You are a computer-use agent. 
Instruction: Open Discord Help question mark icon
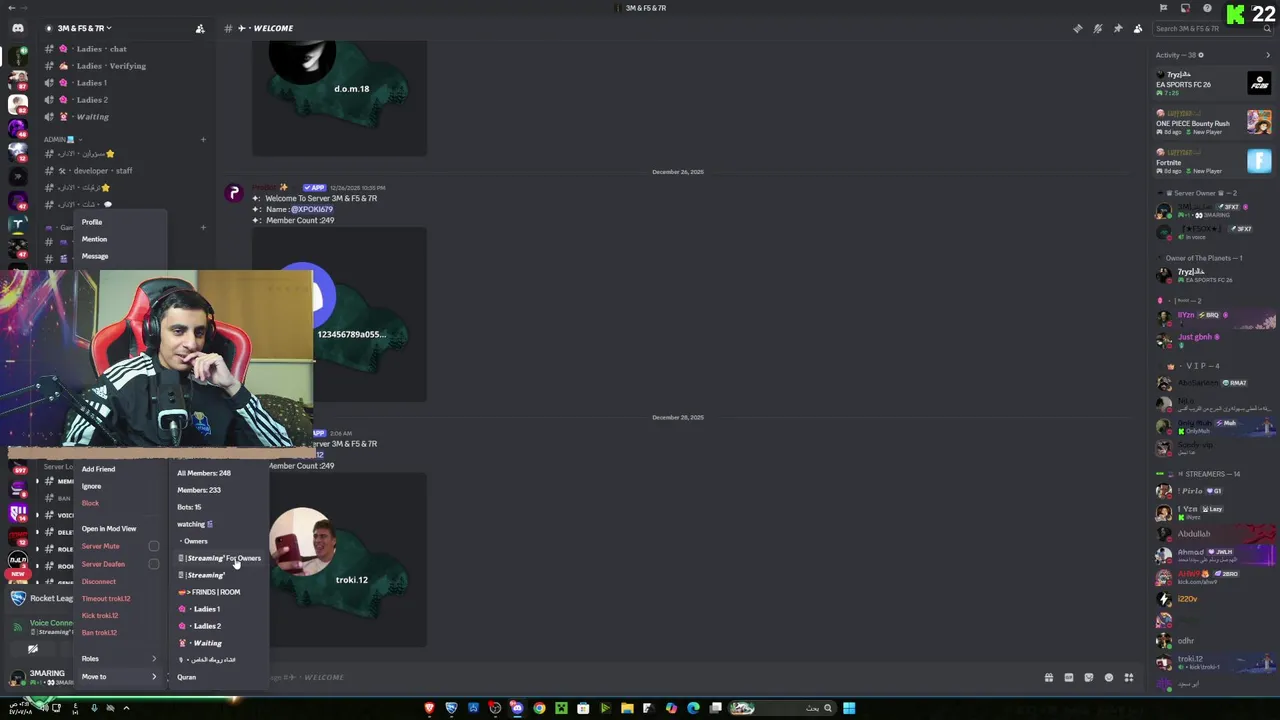pyautogui.click(x=1207, y=8)
